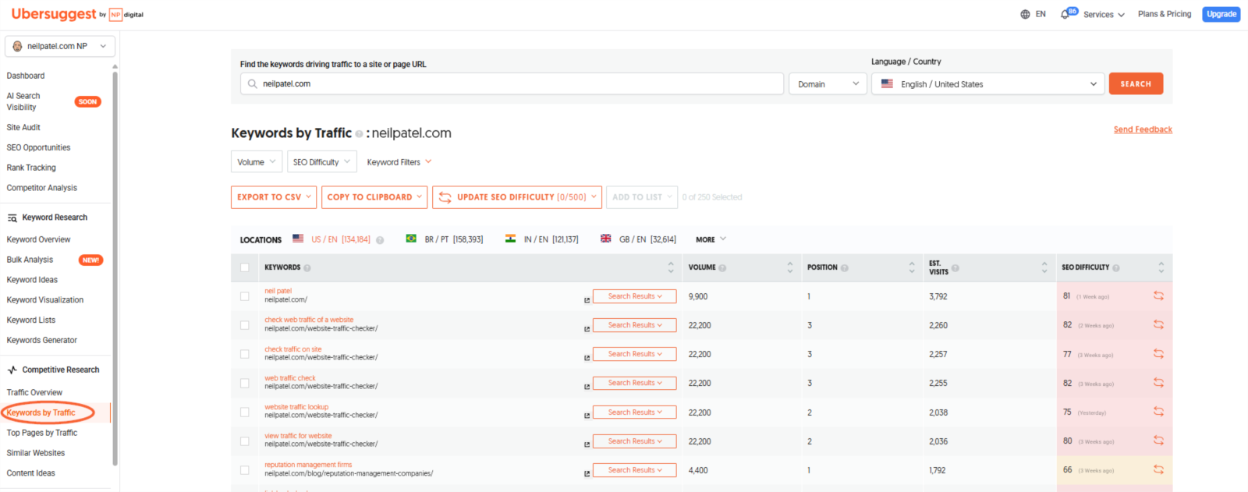Screen dimensions: 1248x492
Task: Sort table by Position column arrows
Action: (x=912, y=268)
